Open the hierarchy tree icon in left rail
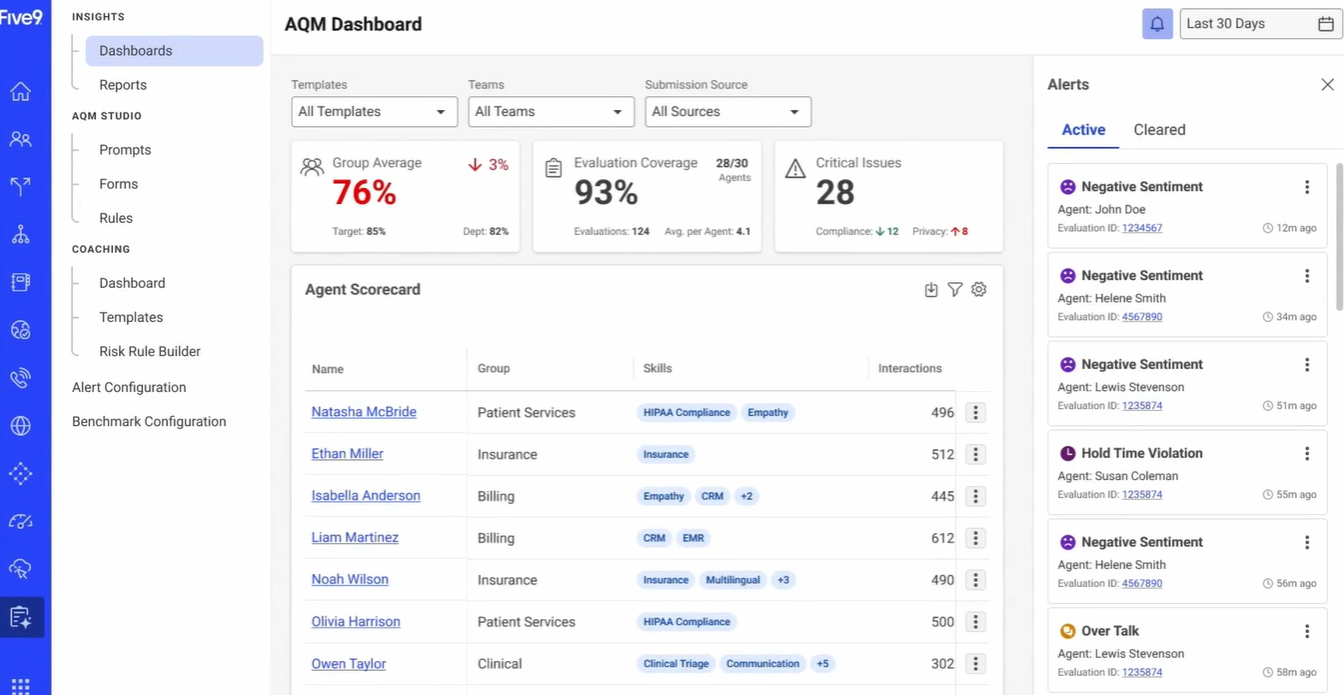The height and width of the screenshot is (695, 1344). point(20,235)
